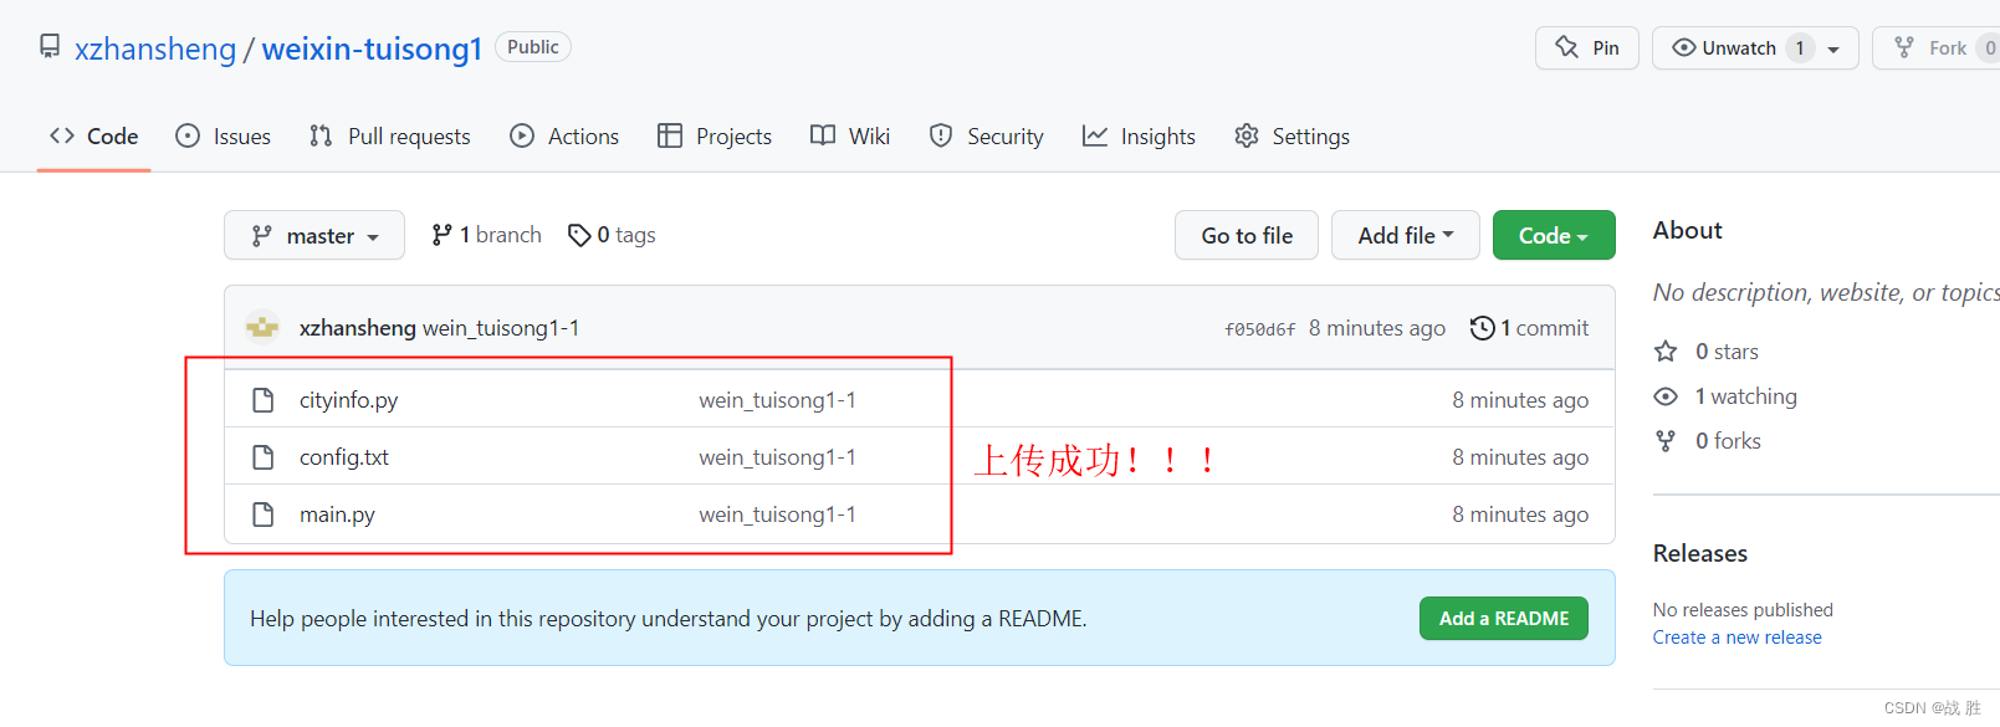This screenshot has width=2000, height=727.
Task: Click the Settings gear icon
Action: click(x=1246, y=135)
